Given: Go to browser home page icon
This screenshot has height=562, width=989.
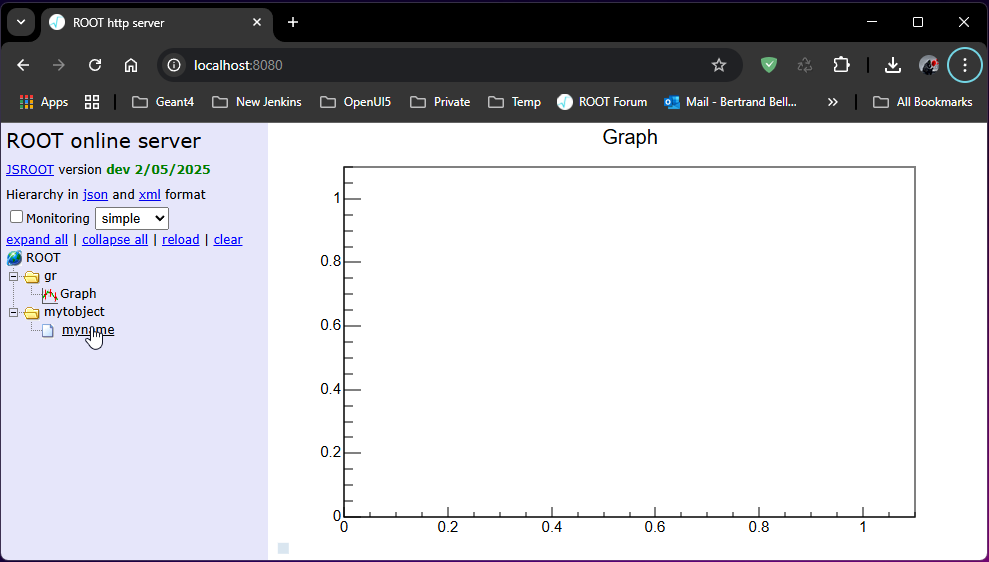Looking at the screenshot, I should pyautogui.click(x=131, y=65).
